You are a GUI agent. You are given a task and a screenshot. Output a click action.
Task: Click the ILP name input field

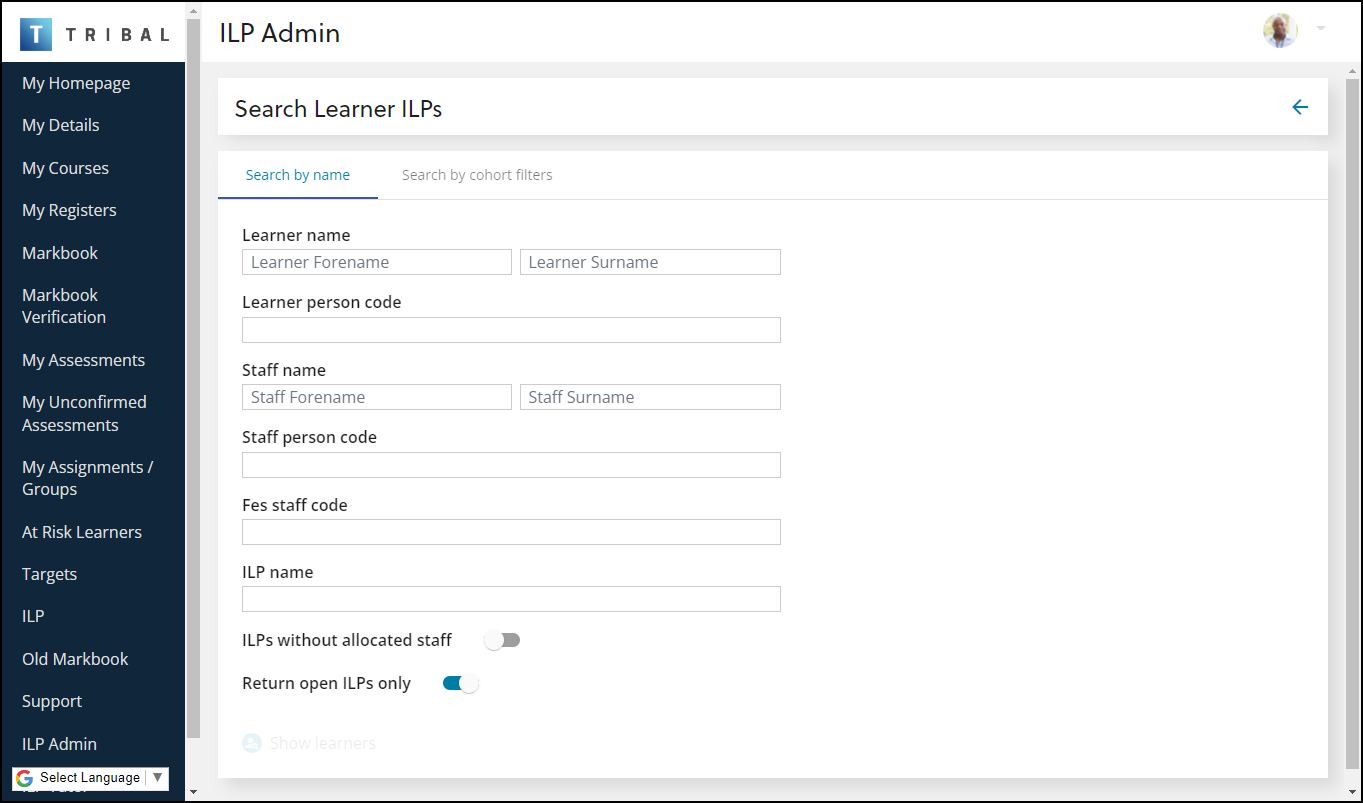[511, 598]
